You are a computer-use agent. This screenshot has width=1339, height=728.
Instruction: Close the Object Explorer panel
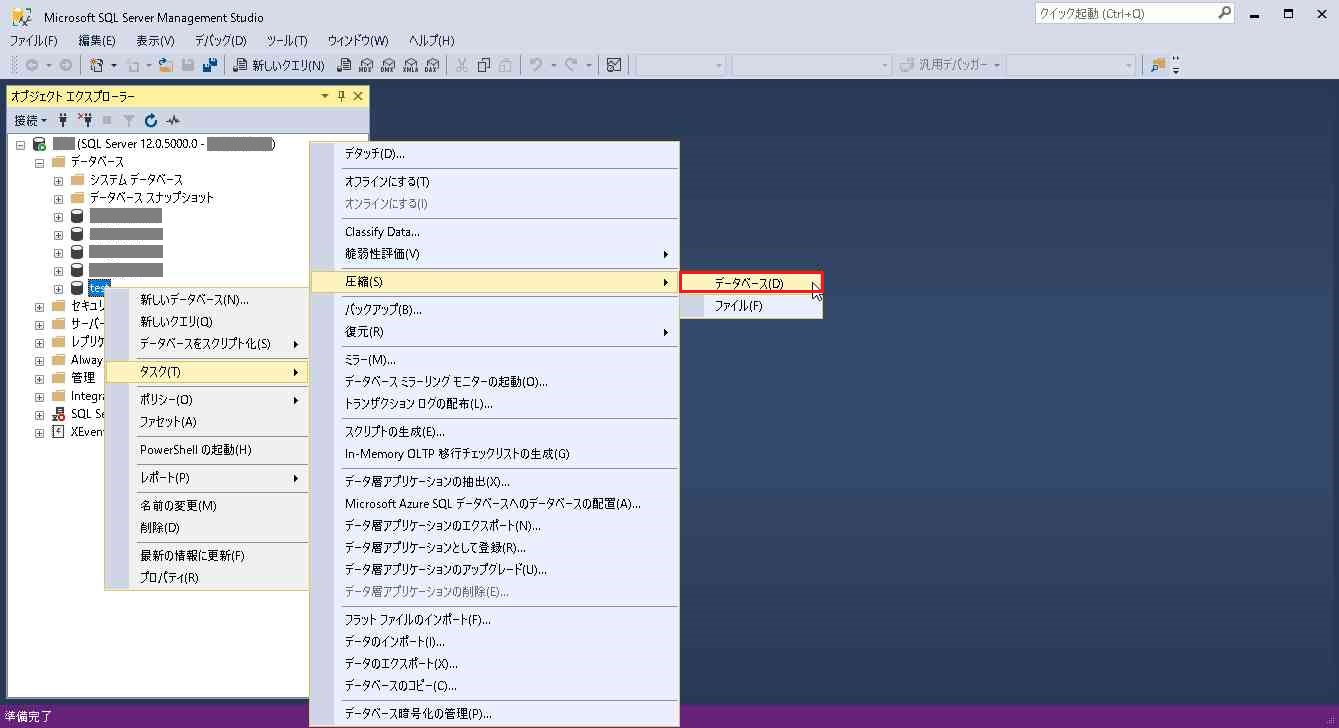click(358, 96)
